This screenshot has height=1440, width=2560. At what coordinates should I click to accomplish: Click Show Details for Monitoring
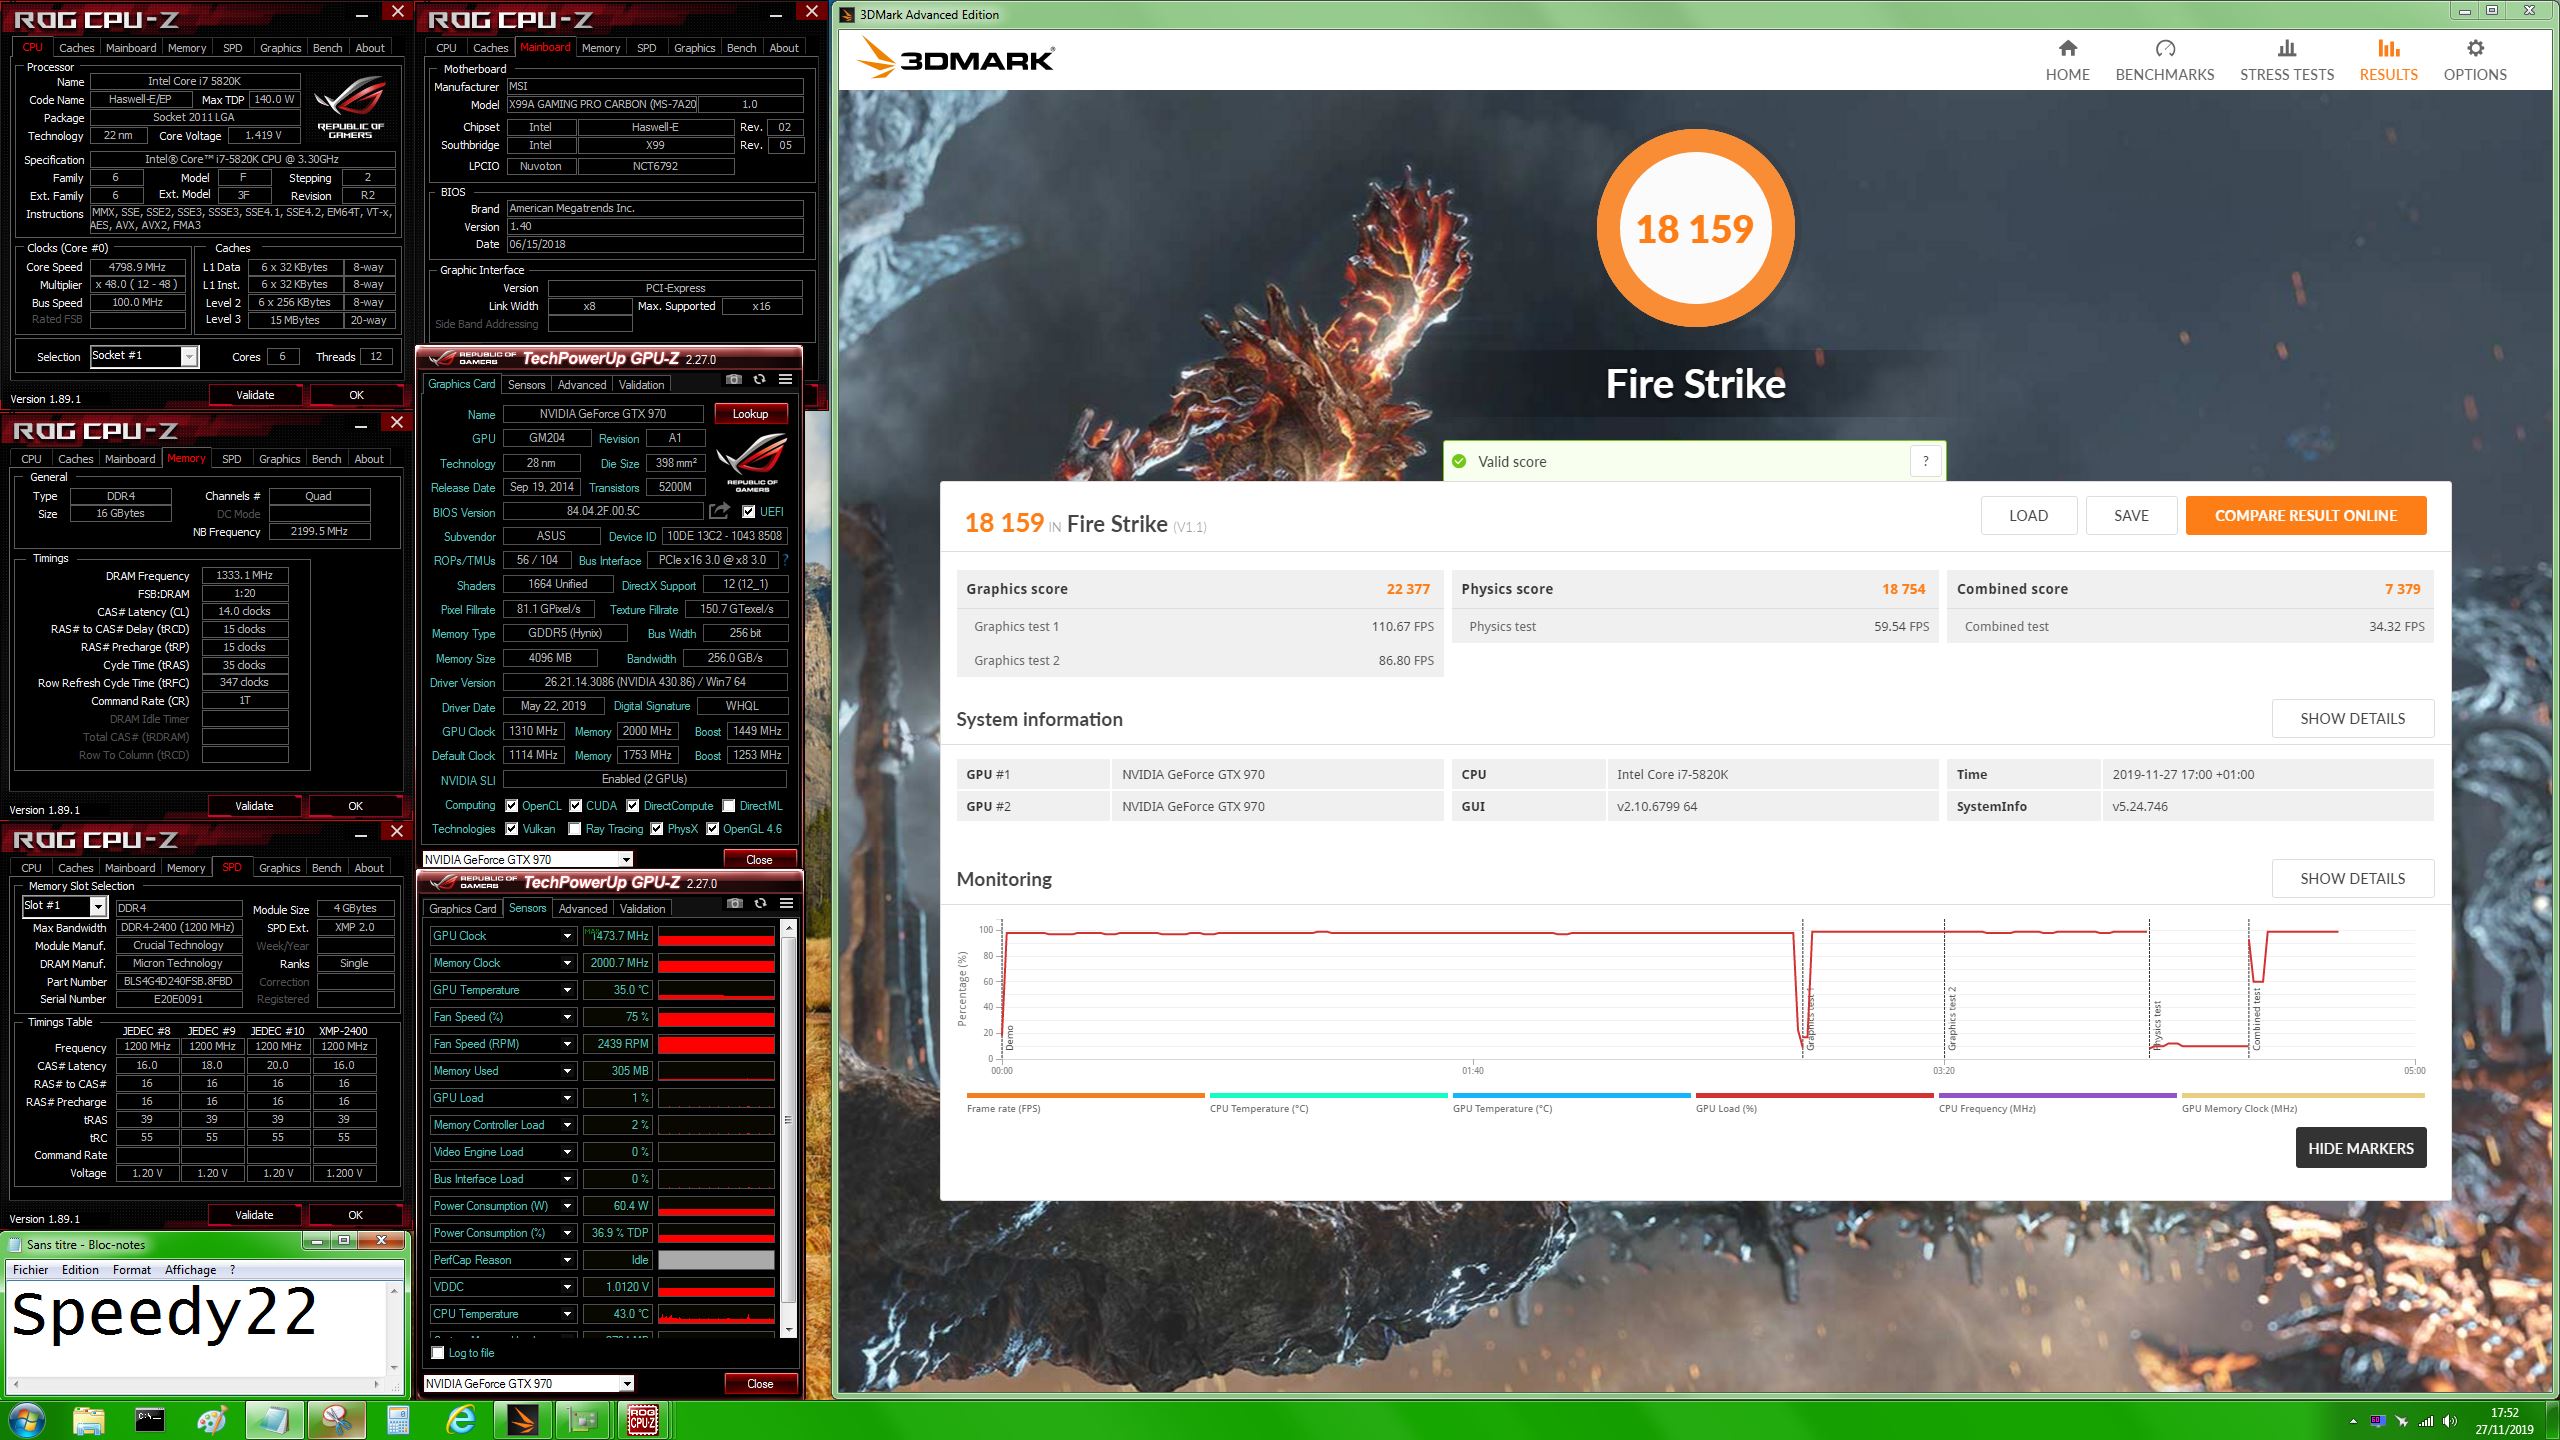pyautogui.click(x=2352, y=879)
